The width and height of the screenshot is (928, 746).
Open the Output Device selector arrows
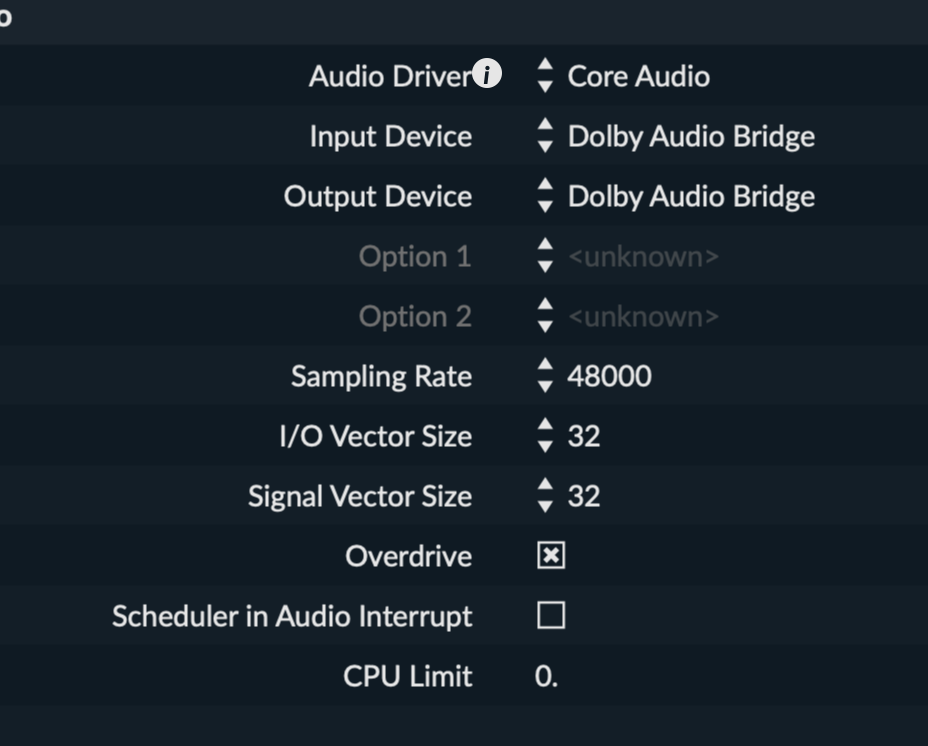[545, 195]
